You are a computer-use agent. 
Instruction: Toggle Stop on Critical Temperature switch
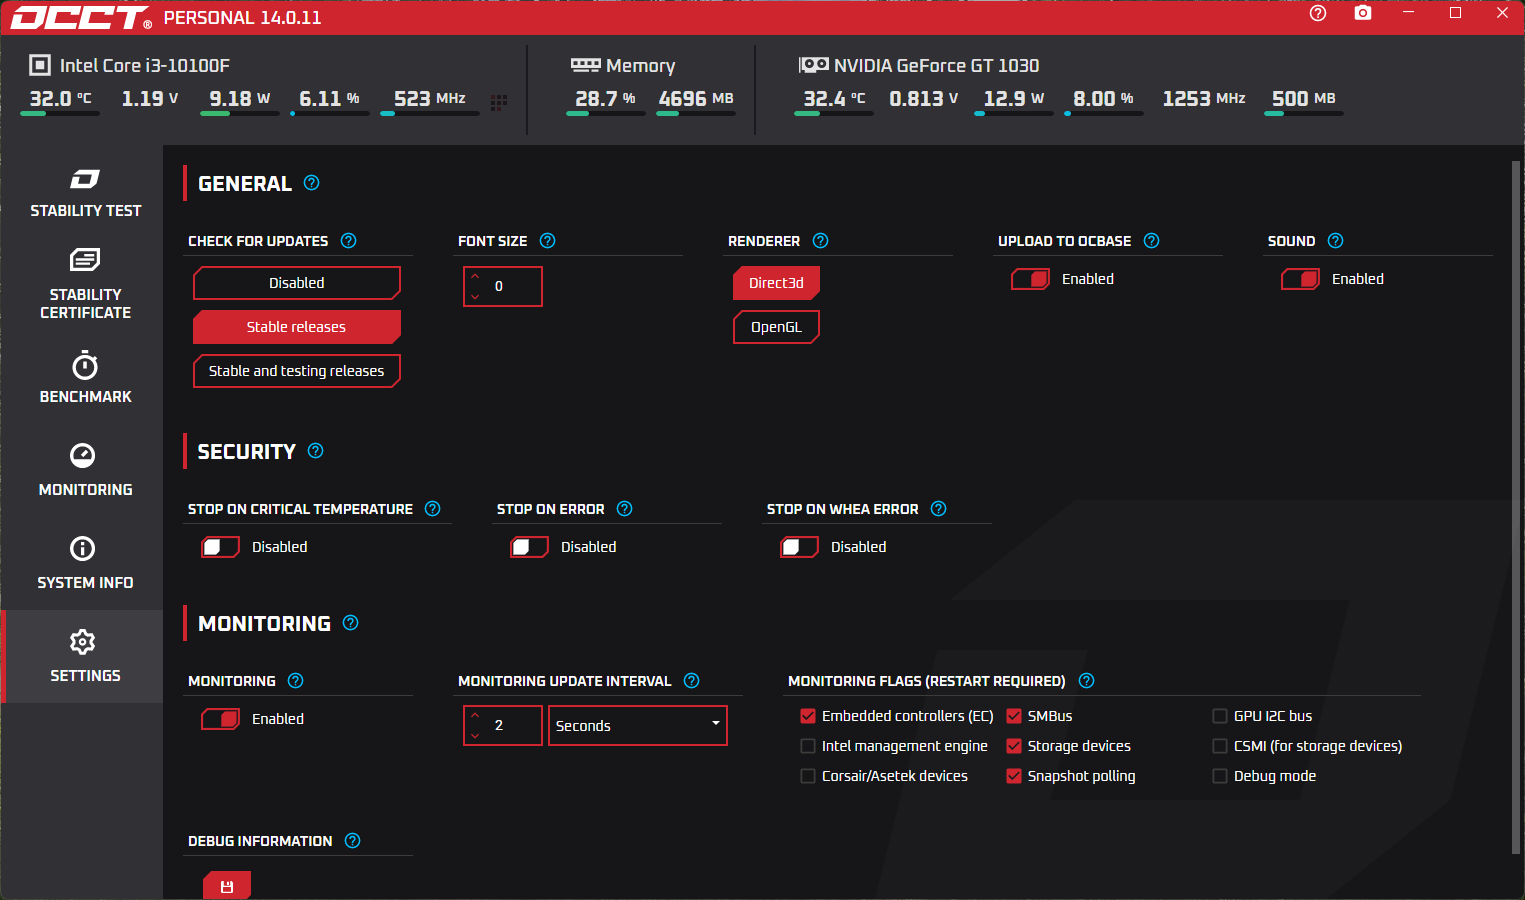coord(220,547)
